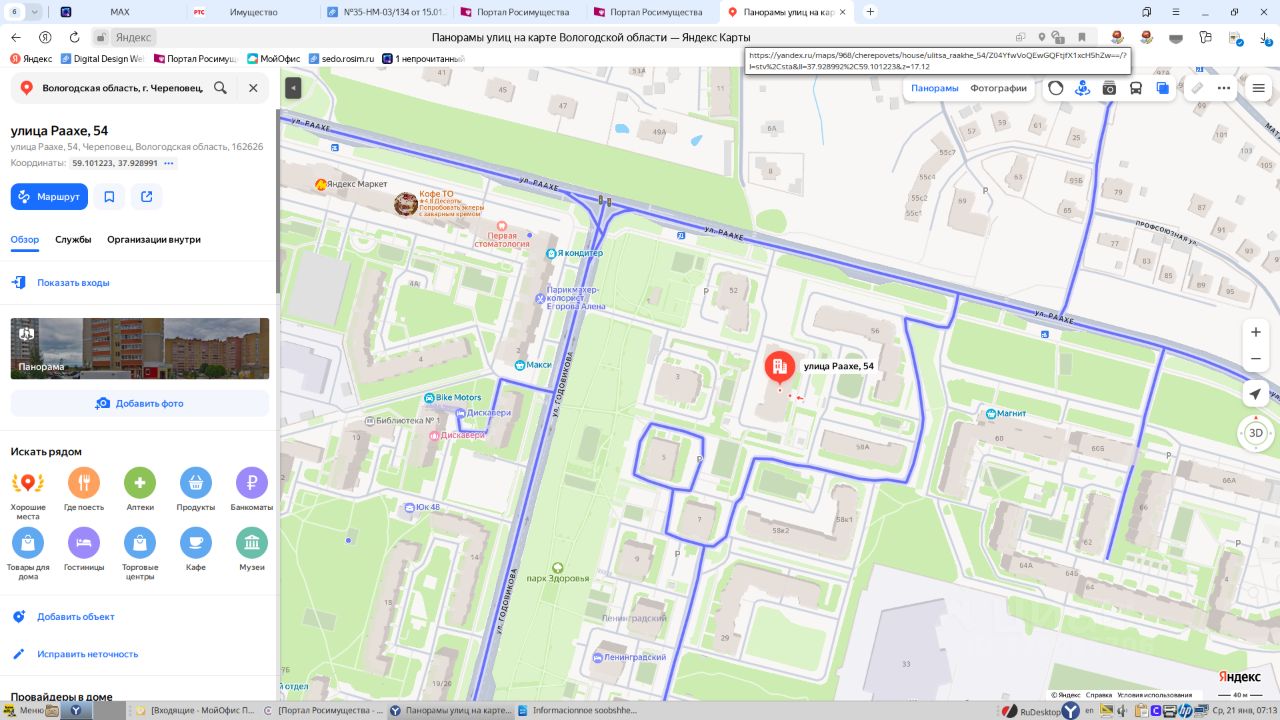Toggle the photos camera layer icon
This screenshot has width=1280, height=720.
(1109, 88)
